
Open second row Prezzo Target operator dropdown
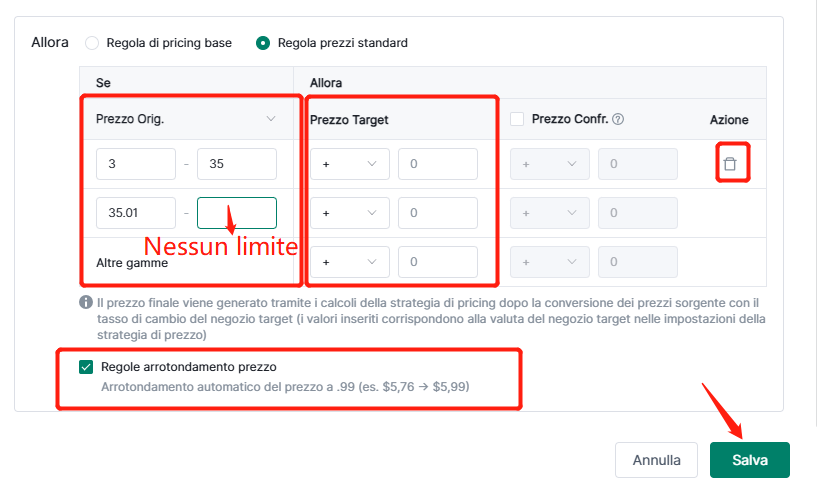350,213
